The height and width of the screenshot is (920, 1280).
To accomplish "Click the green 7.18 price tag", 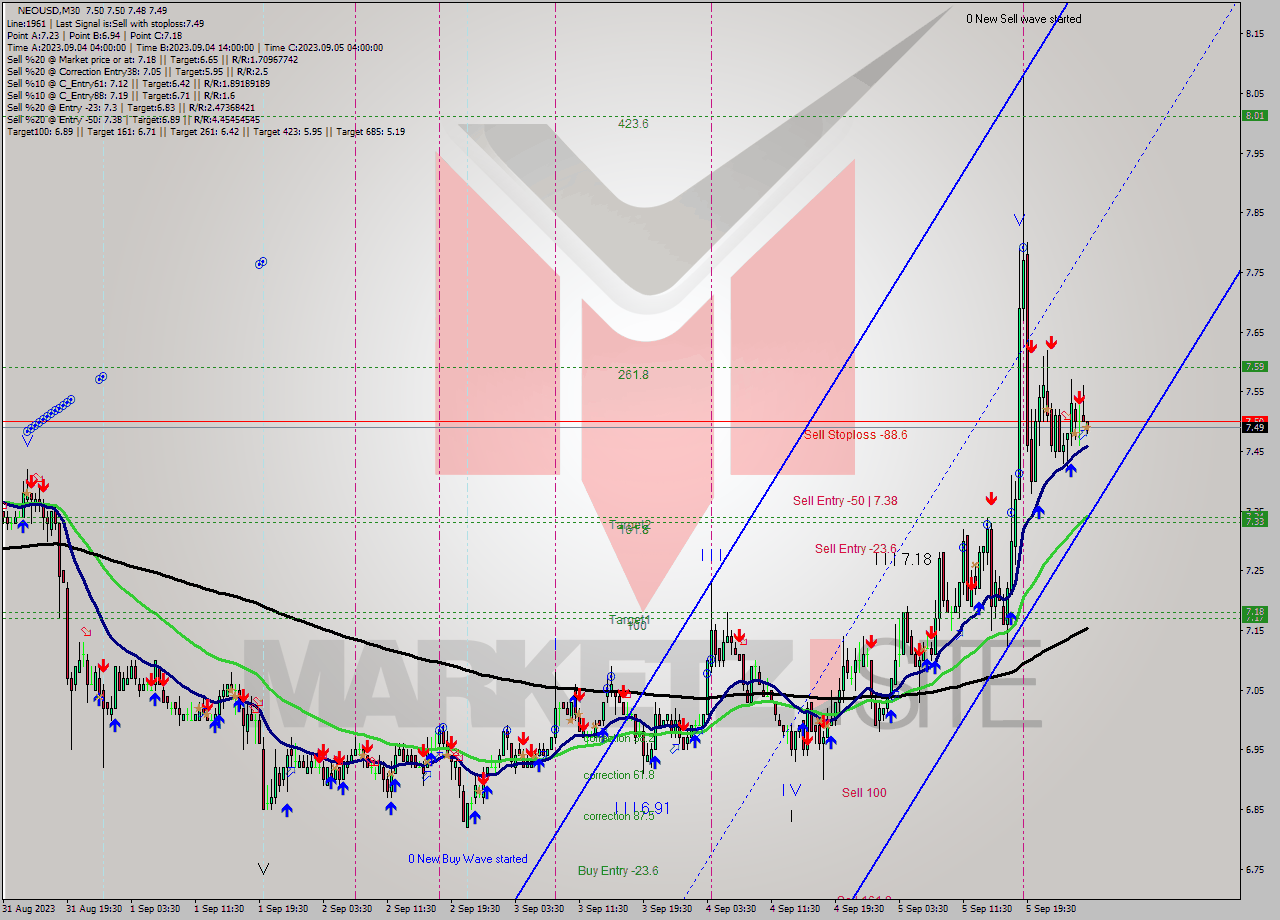I will click(x=1254, y=612).
